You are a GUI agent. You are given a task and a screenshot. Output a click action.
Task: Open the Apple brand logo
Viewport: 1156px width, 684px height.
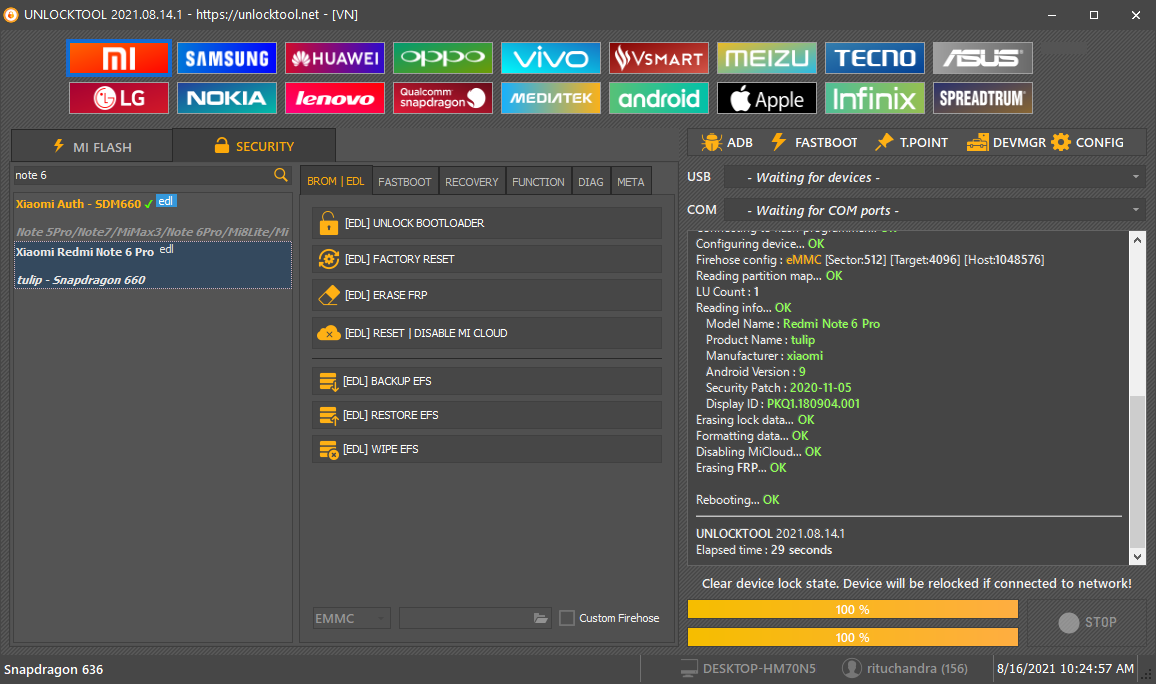tap(767, 98)
